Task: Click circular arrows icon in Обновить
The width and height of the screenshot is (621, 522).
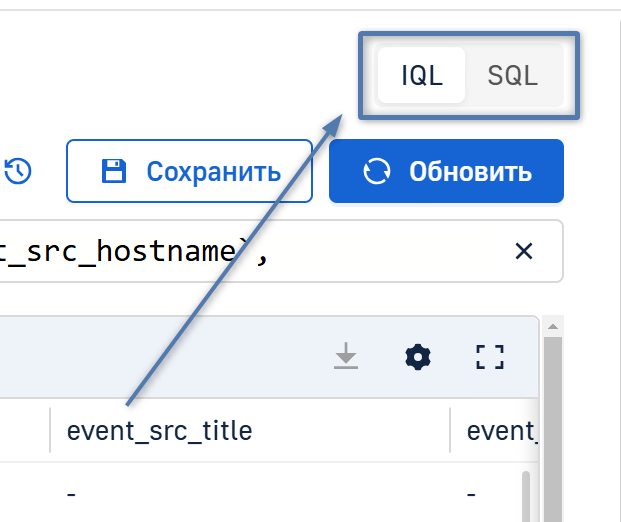Action: click(377, 171)
